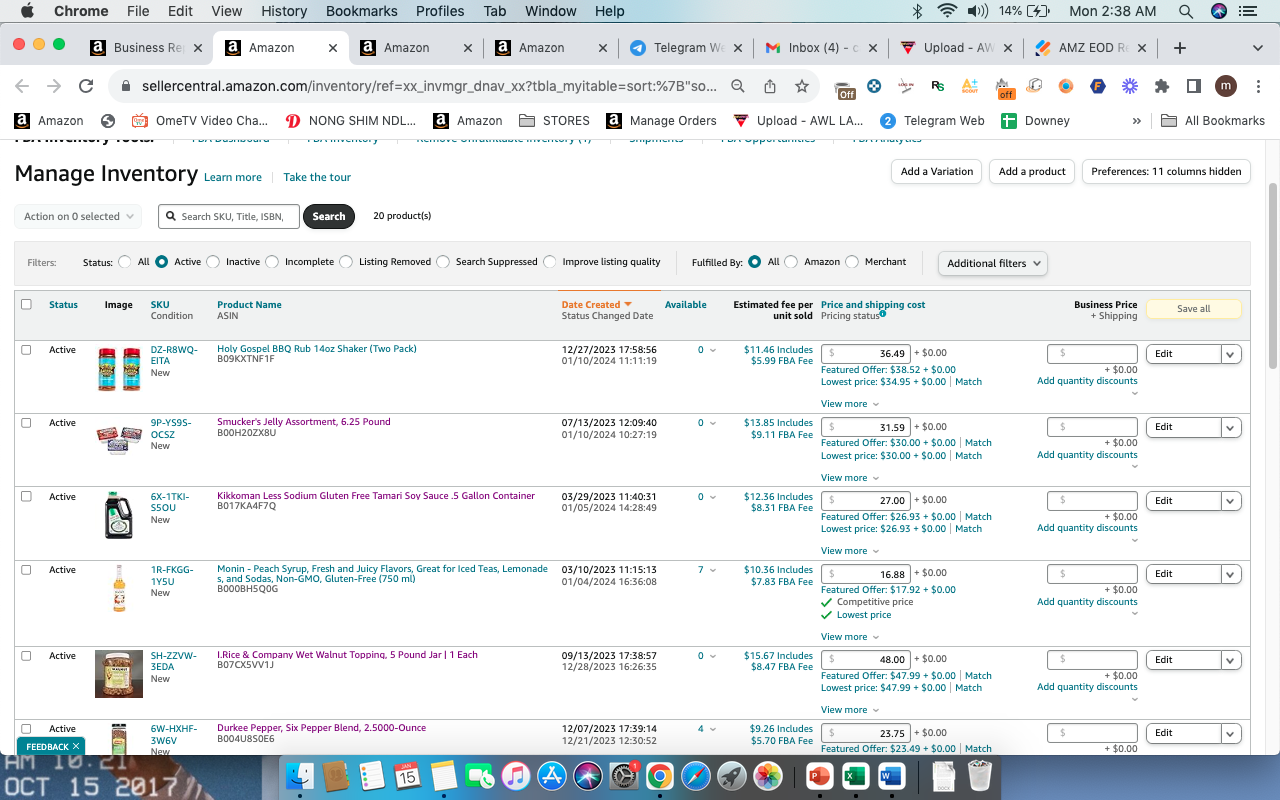Open the "Action on 0 selected" dropdown
This screenshot has height=800, width=1280.
coord(78,216)
